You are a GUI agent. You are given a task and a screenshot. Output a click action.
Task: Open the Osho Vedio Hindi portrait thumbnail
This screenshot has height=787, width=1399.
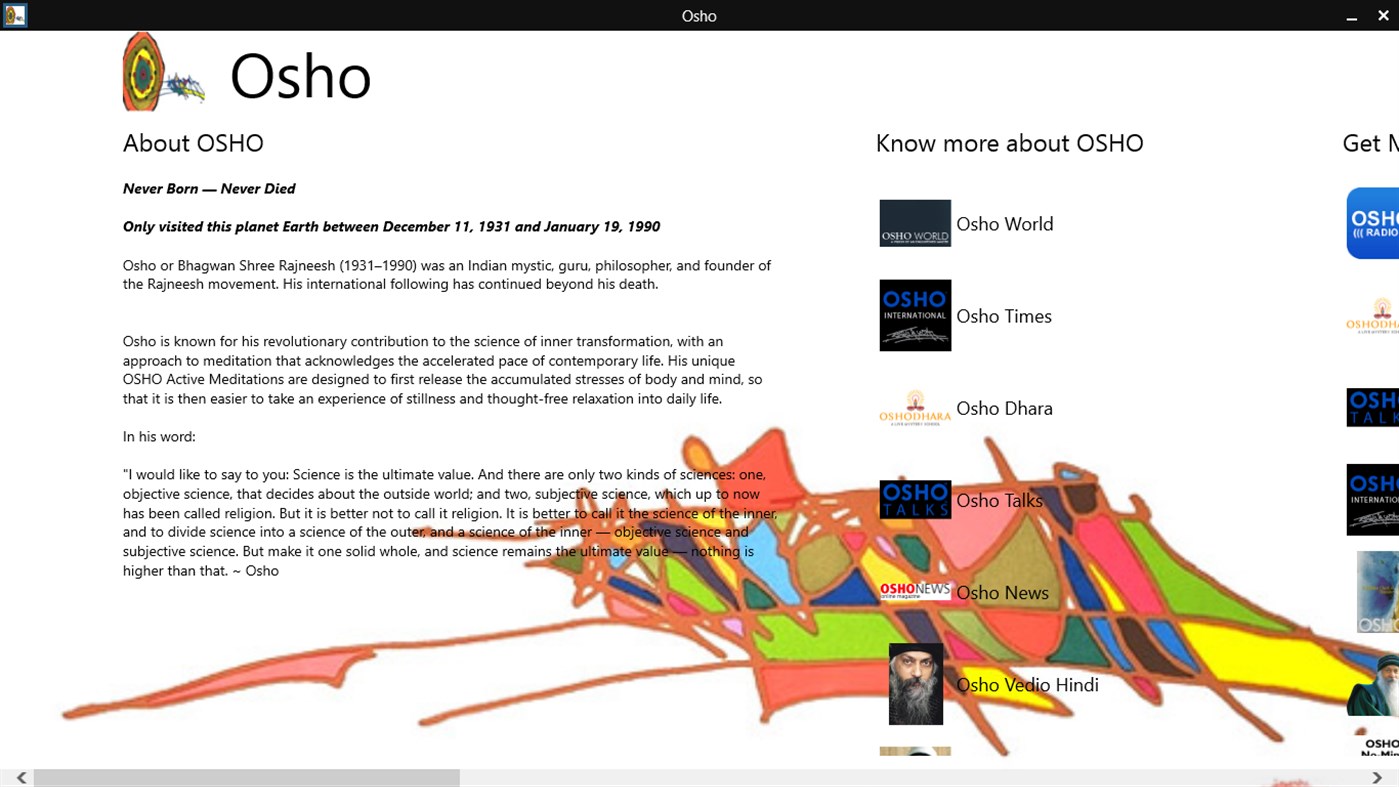point(915,684)
